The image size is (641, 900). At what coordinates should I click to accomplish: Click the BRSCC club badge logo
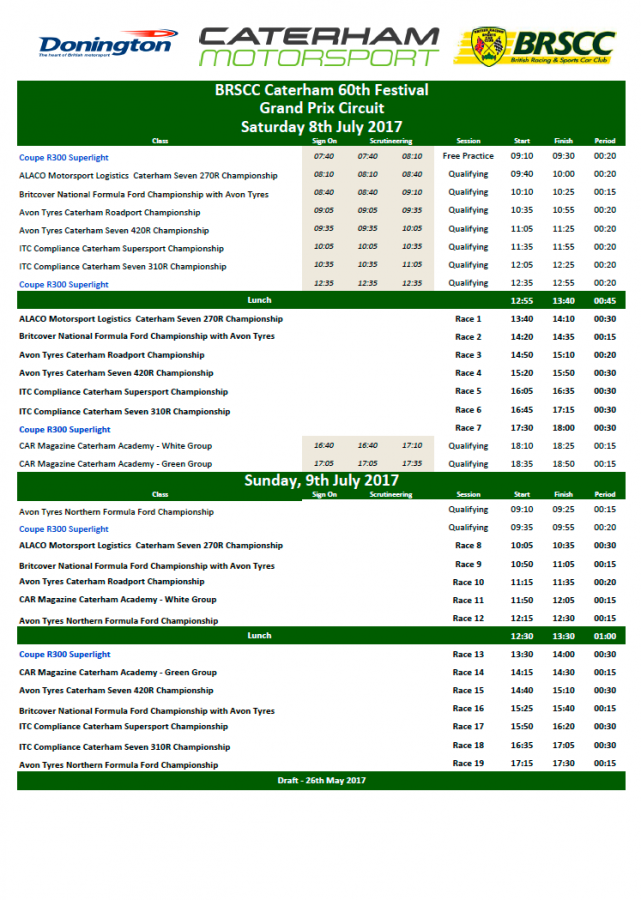543,46
